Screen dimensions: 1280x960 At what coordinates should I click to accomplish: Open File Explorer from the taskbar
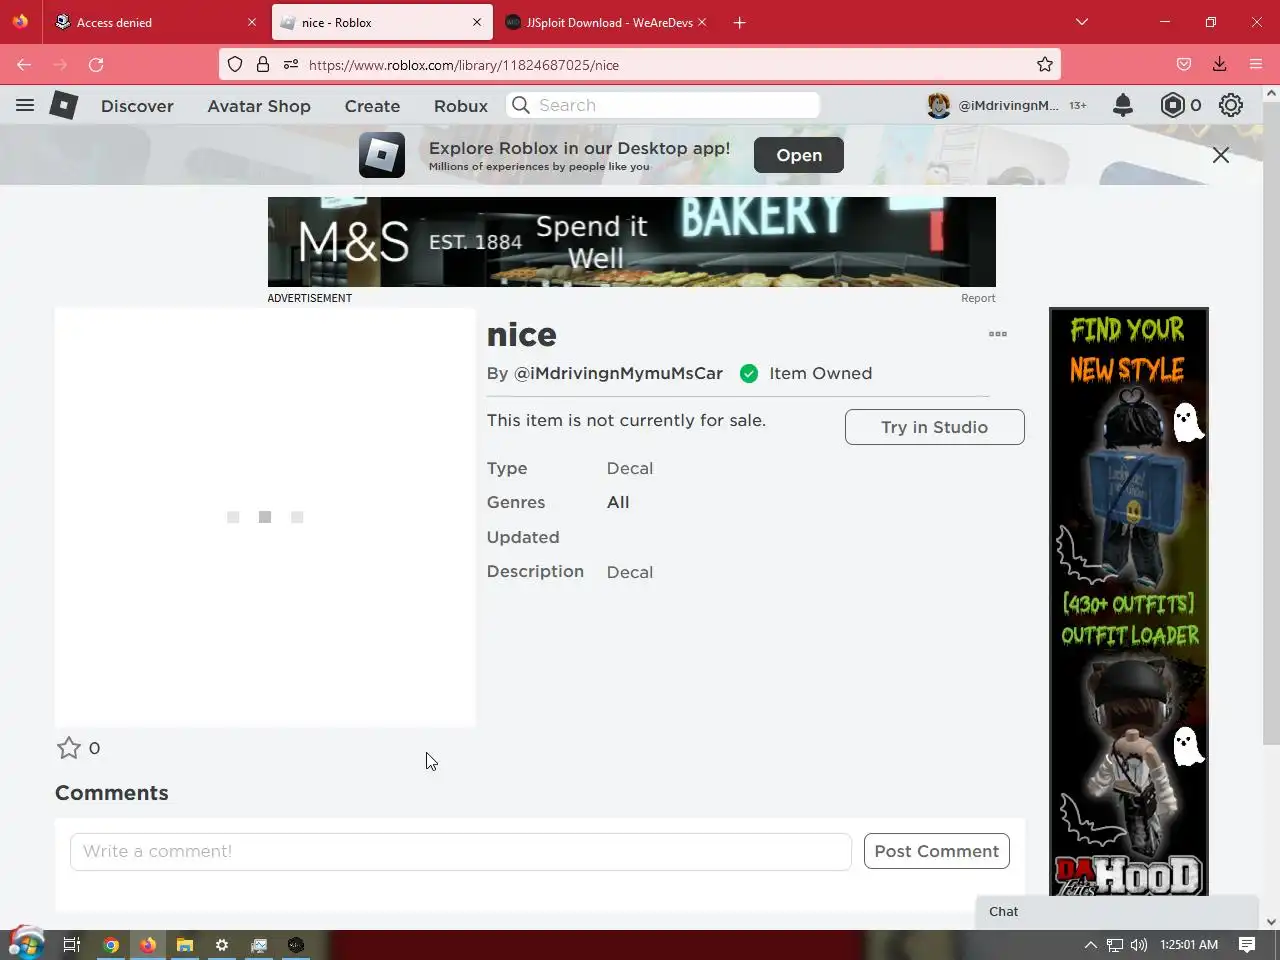click(x=185, y=944)
